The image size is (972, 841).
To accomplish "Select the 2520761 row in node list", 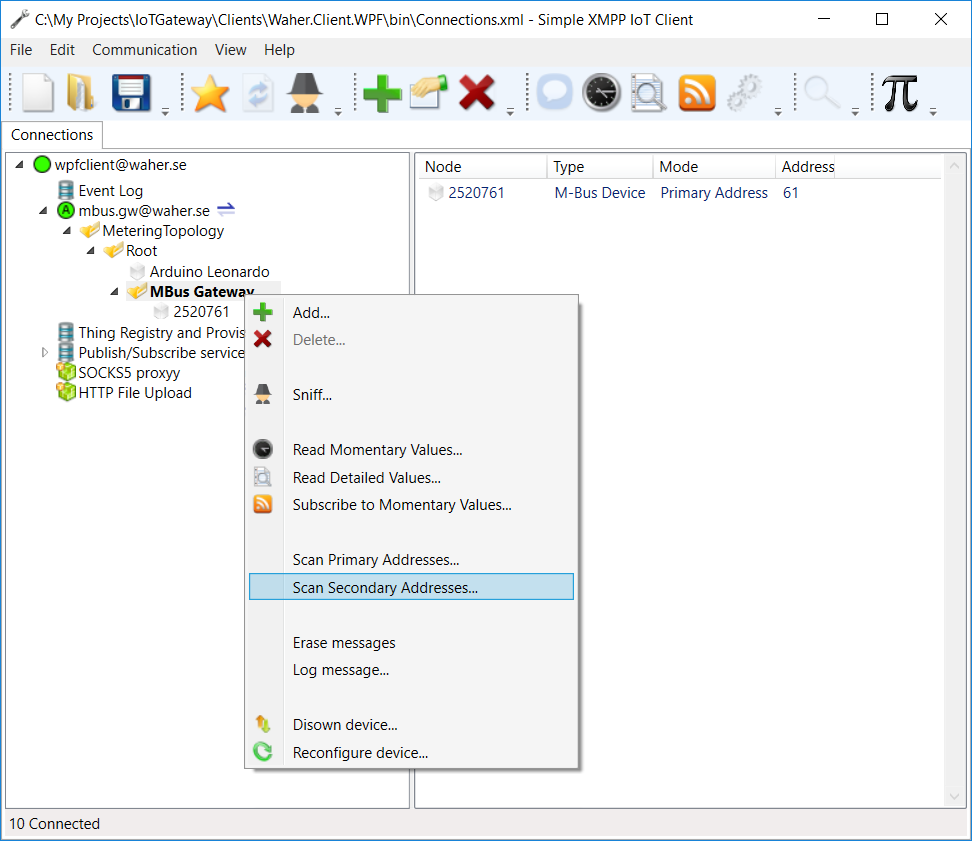I will coord(476,193).
